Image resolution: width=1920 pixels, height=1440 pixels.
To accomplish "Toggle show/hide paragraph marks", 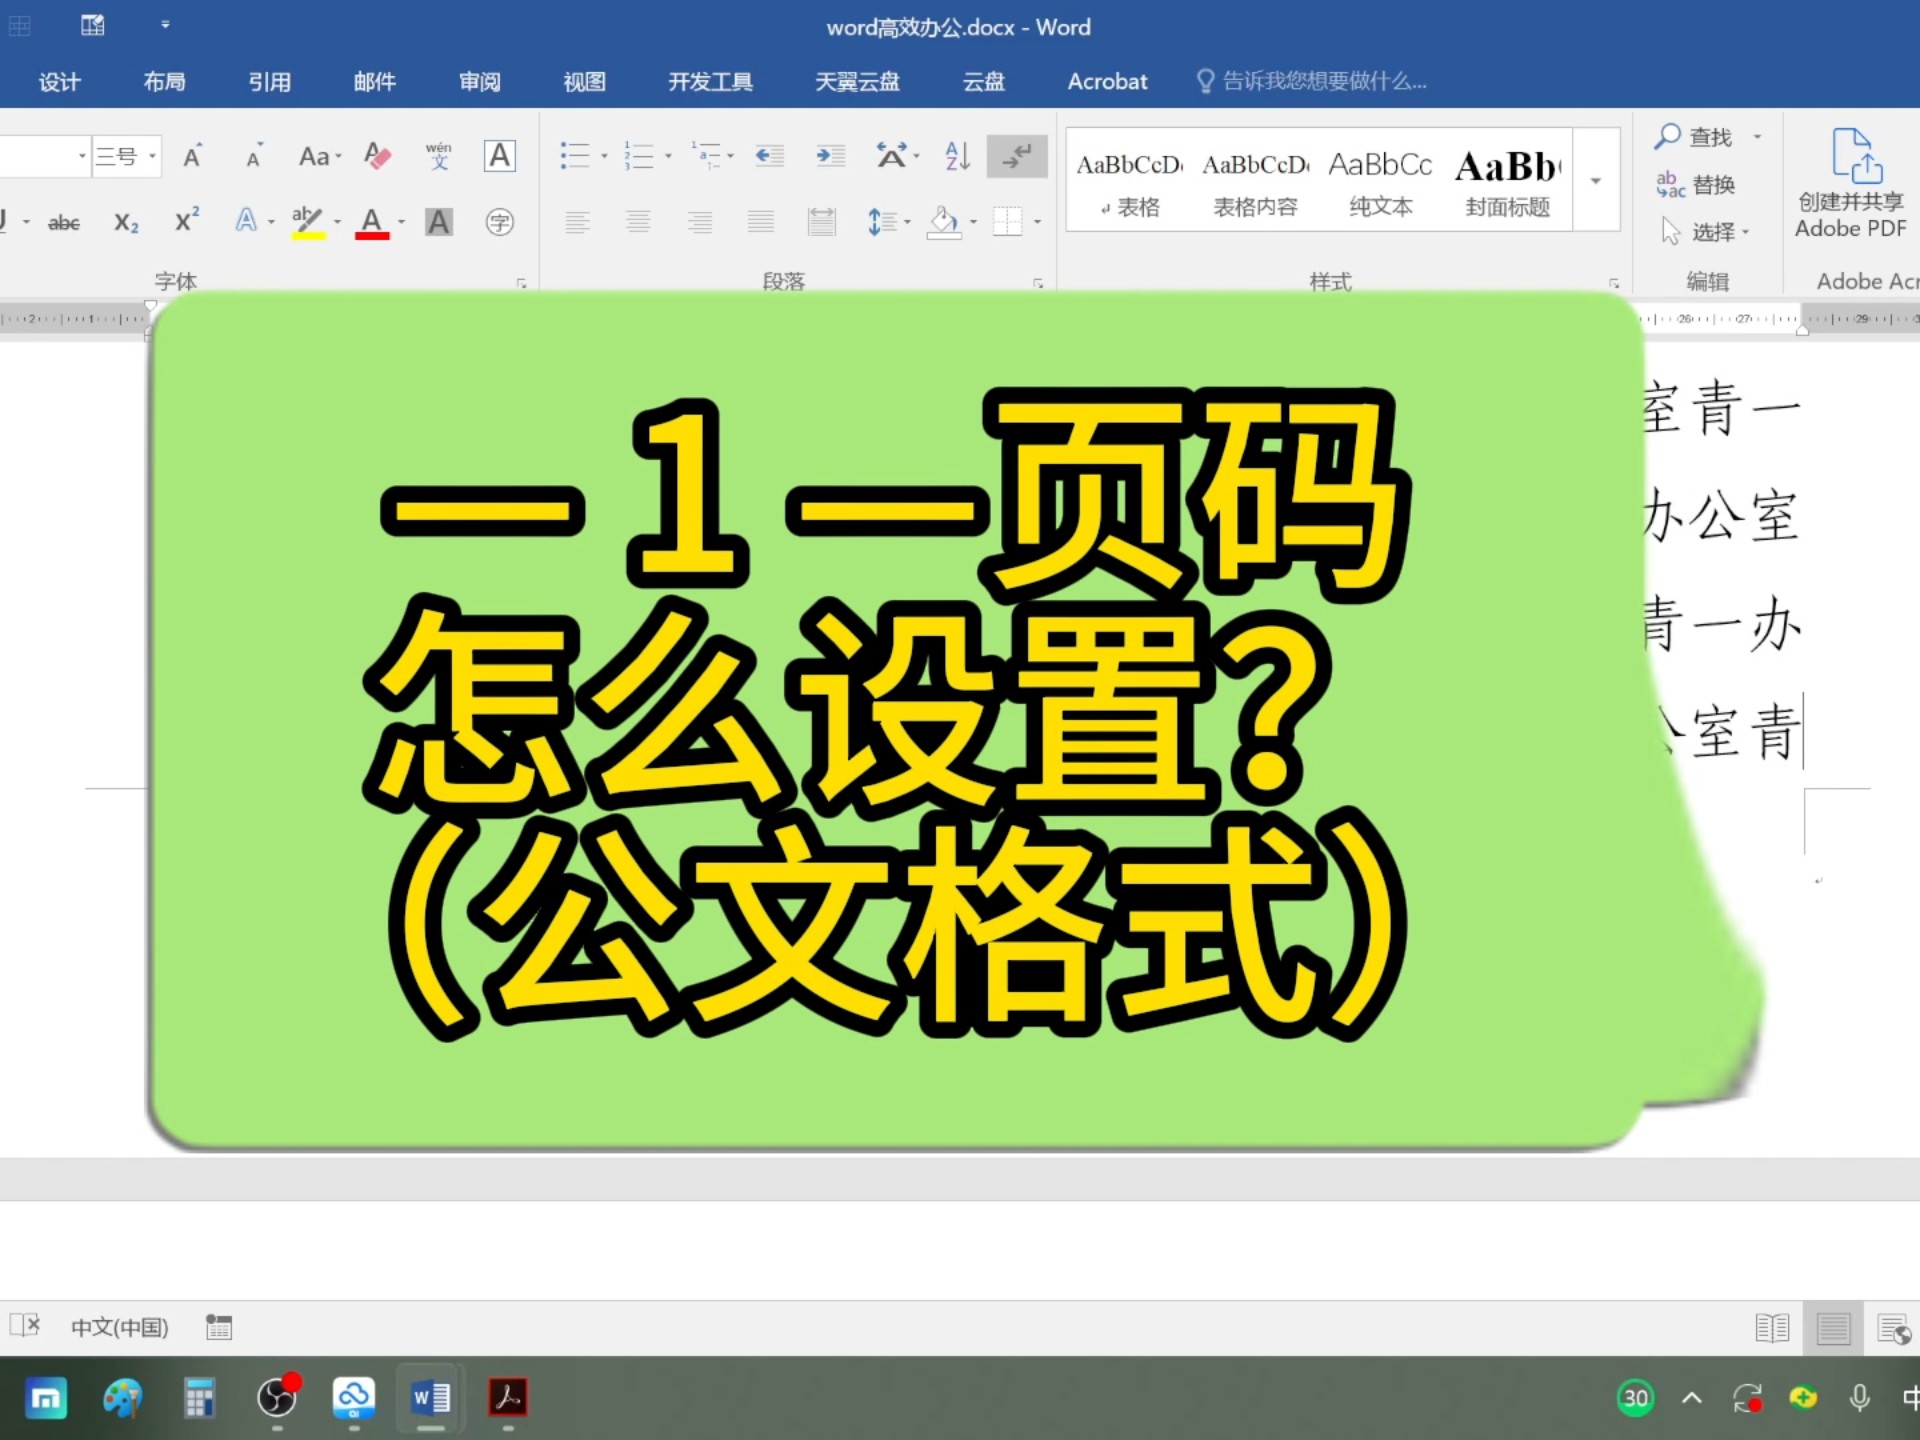I will (1016, 156).
